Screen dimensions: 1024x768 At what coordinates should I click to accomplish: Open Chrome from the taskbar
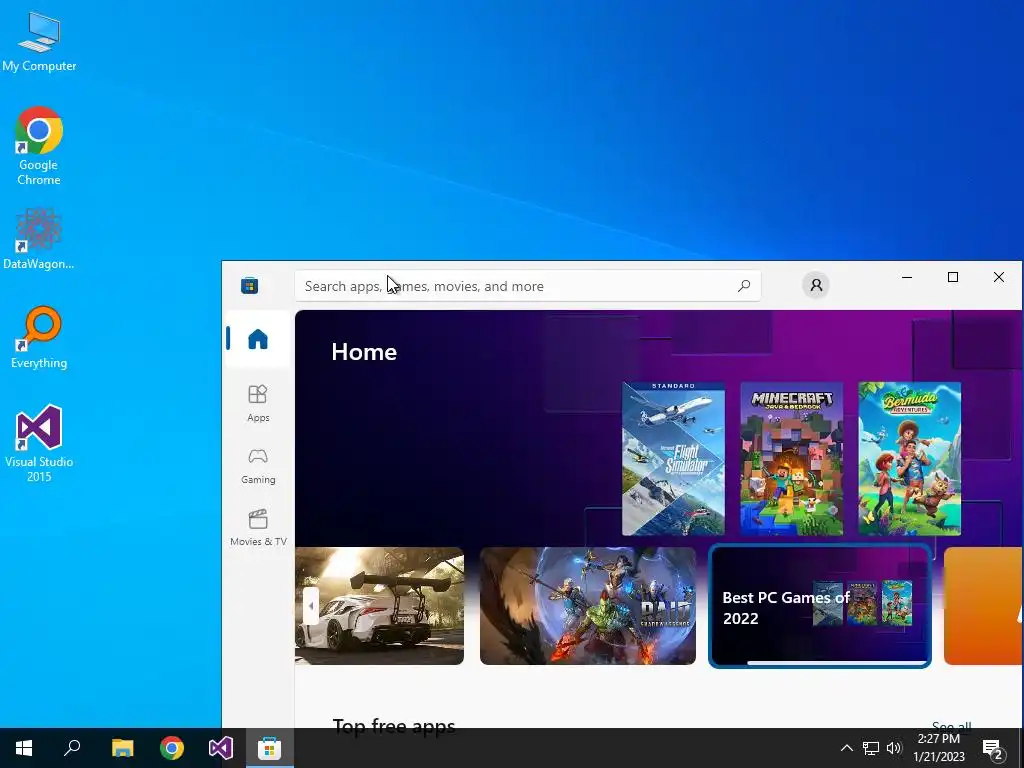pos(172,748)
